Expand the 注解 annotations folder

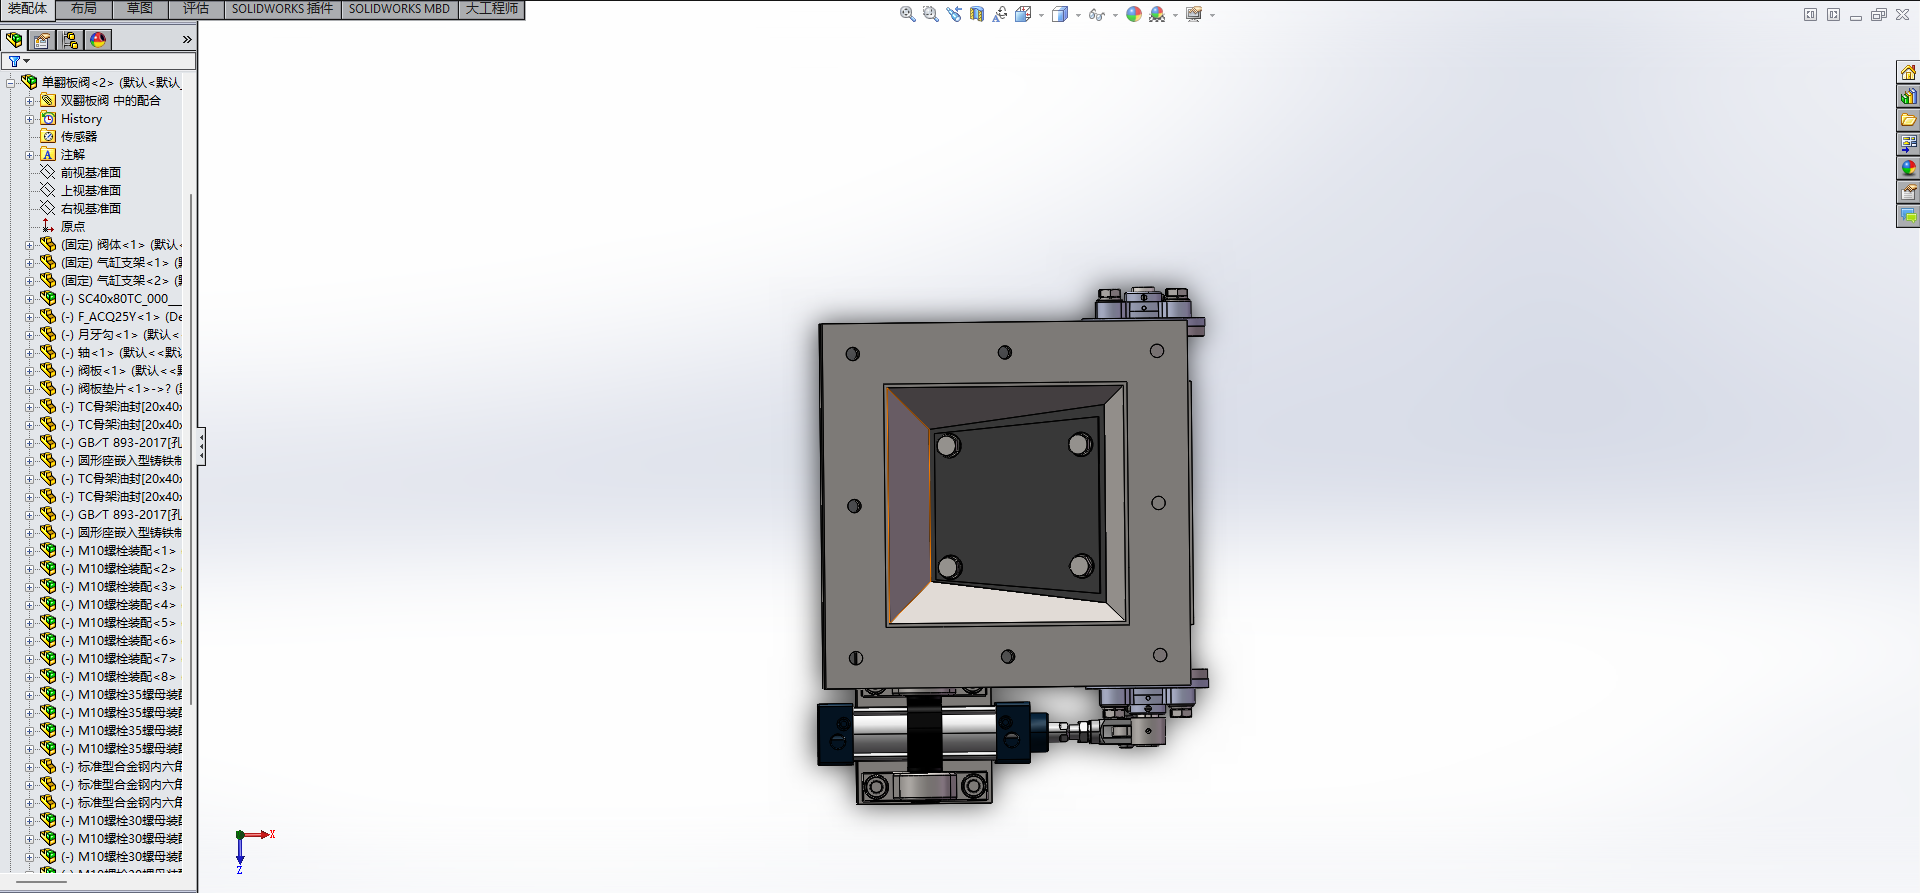[30, 155]
